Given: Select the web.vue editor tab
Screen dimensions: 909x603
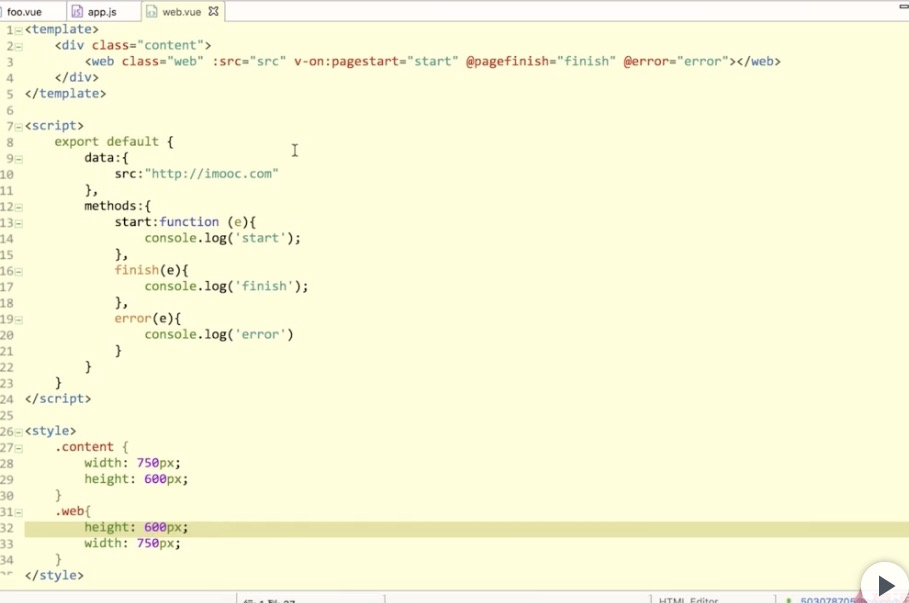Looking at the screenshot, I should [181, 12].
